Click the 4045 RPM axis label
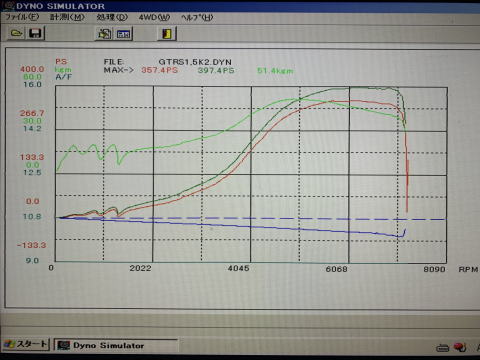This screenshot has width=480, height=360. click(238, 268)
